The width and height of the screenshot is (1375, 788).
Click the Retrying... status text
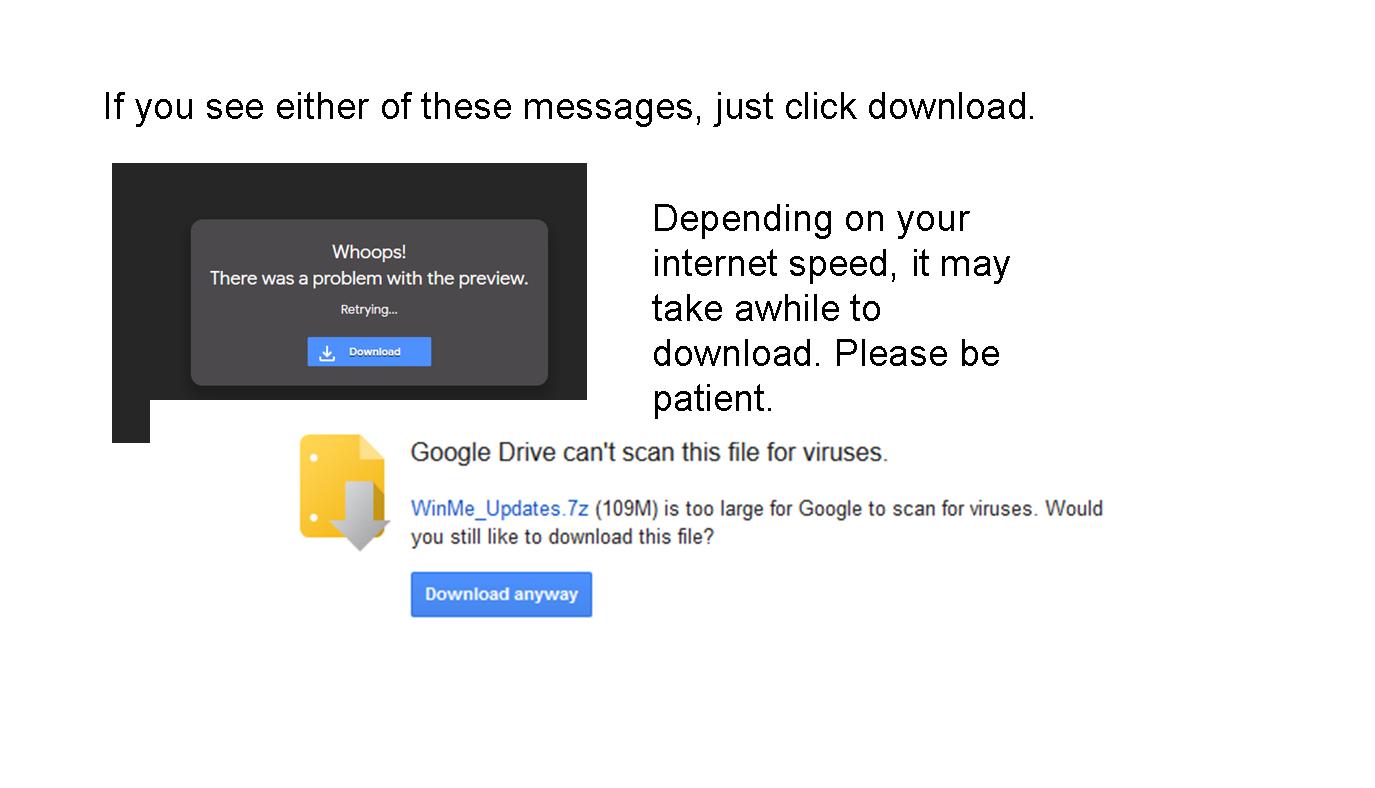pyautogui.click(x=369, y=310)
